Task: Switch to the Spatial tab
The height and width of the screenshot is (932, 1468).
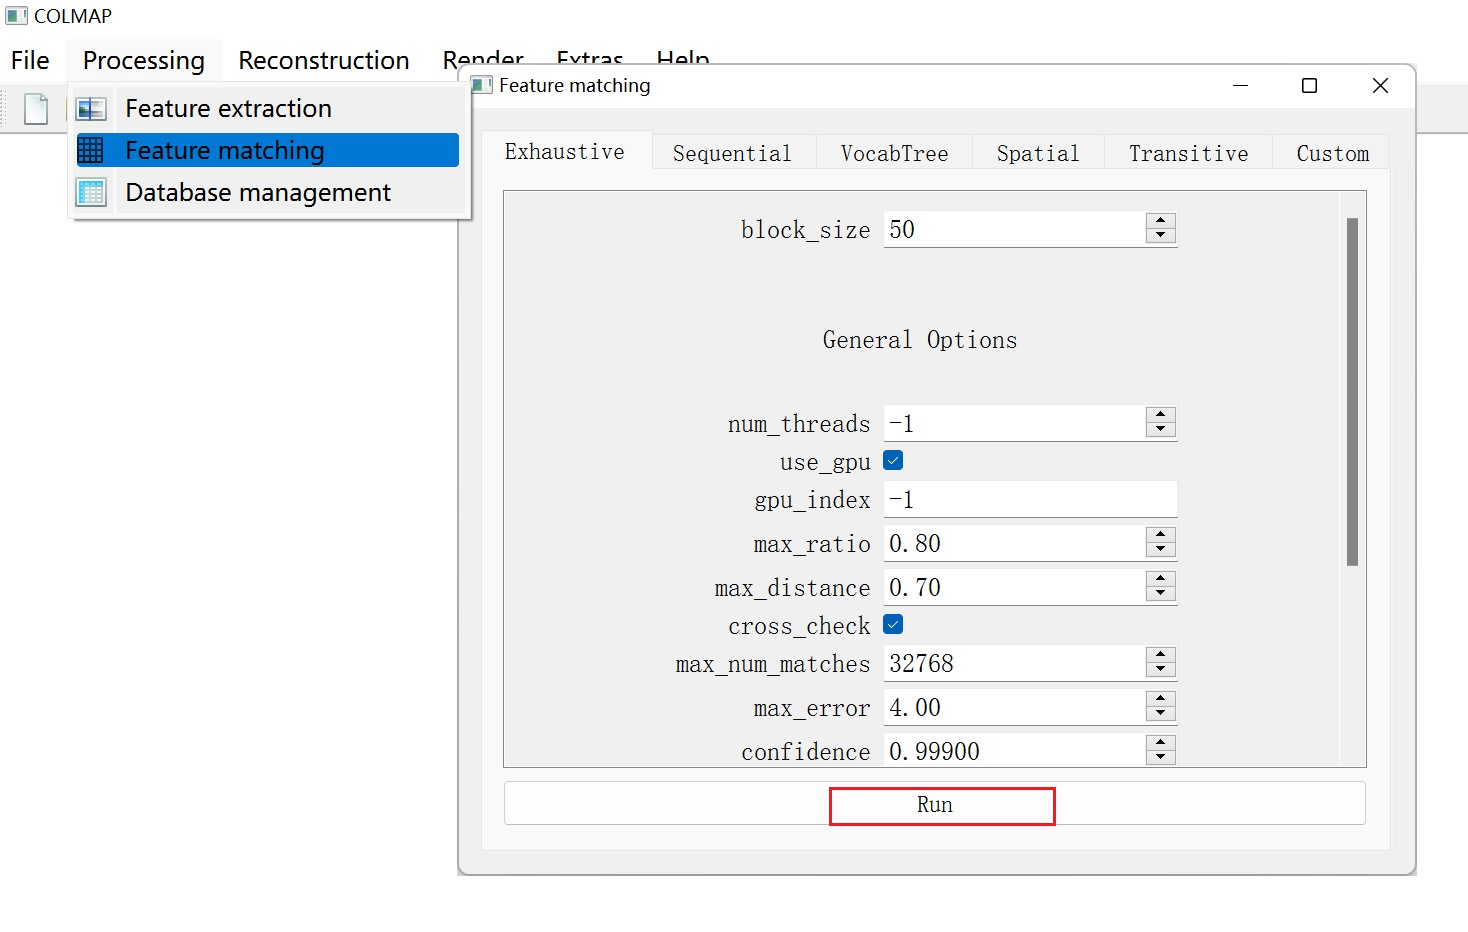Action: 1038,153
